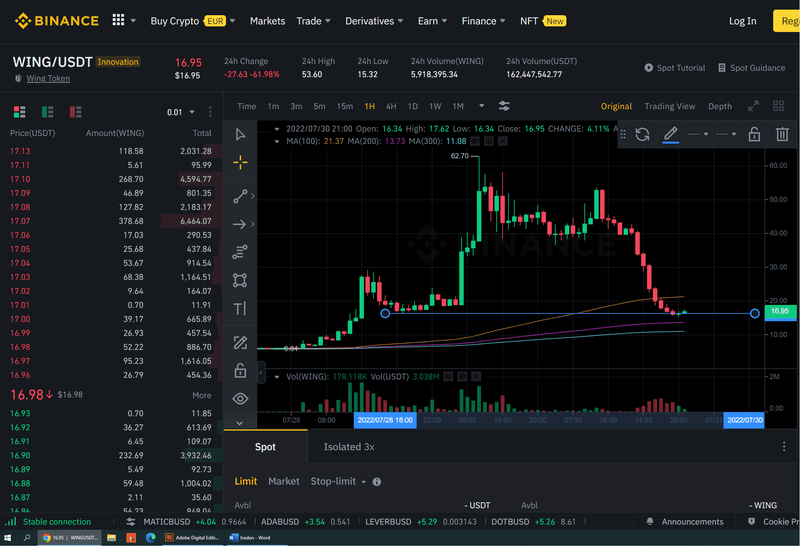Select the arrow ray drawing tool
Viewport: 800px width, 547px height.
240,224
